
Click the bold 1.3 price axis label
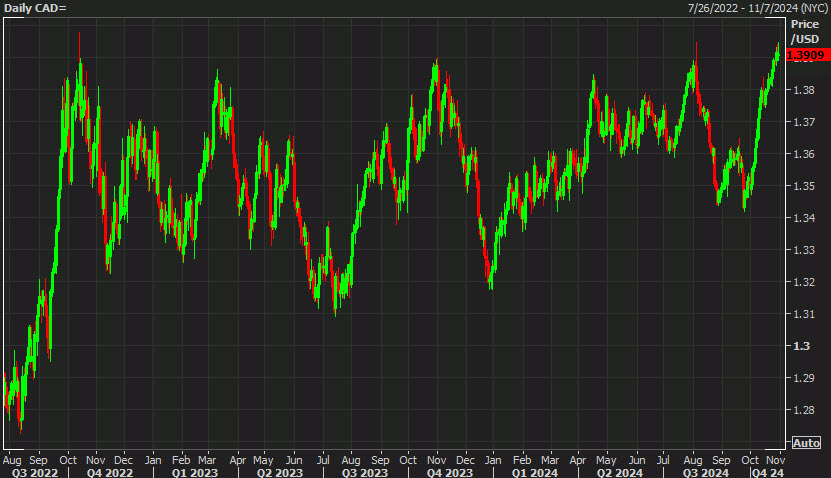click(x=801, y=346)
